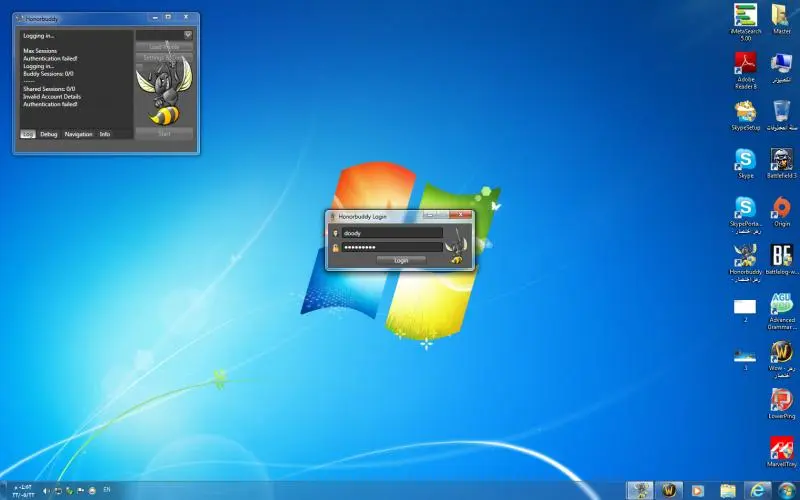Viewport: 800px width, 500px height.
Task: Click the EN language indicator
Action: [107, 489]
